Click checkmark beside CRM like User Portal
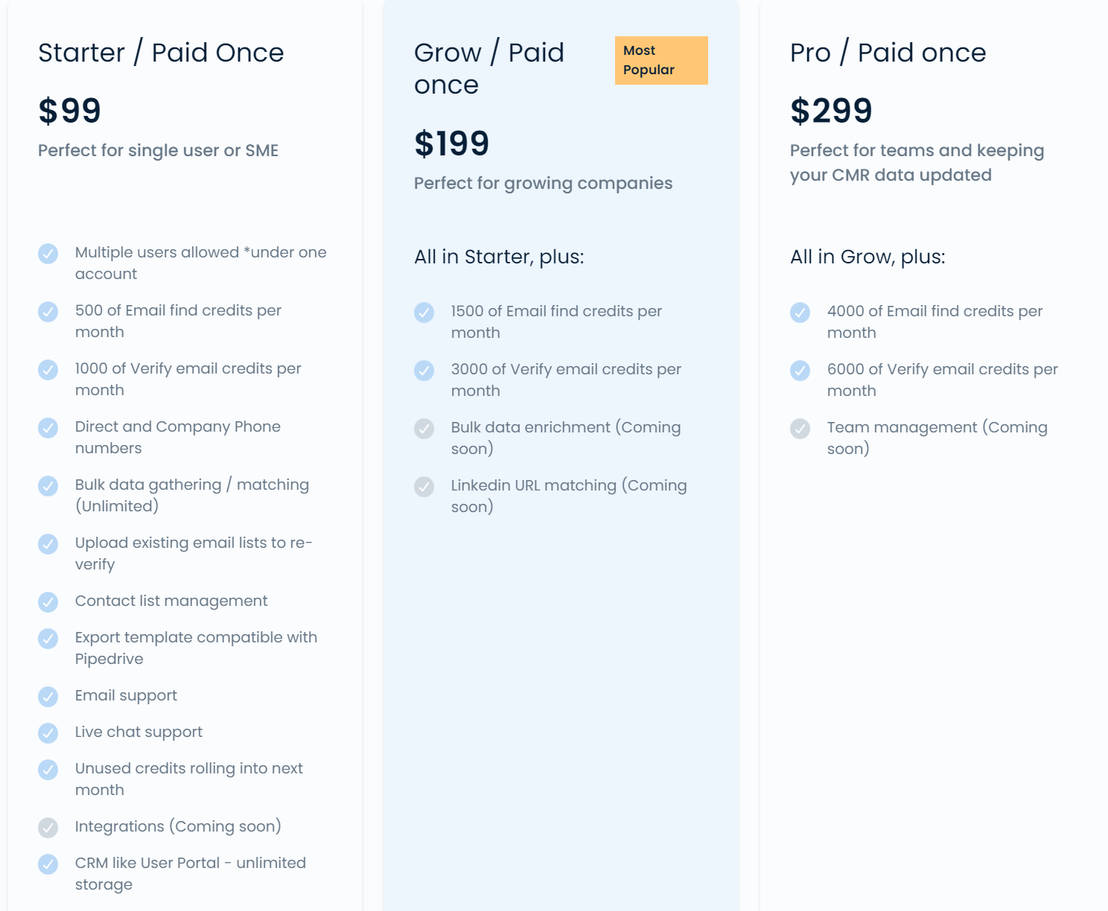 (48, 864)
